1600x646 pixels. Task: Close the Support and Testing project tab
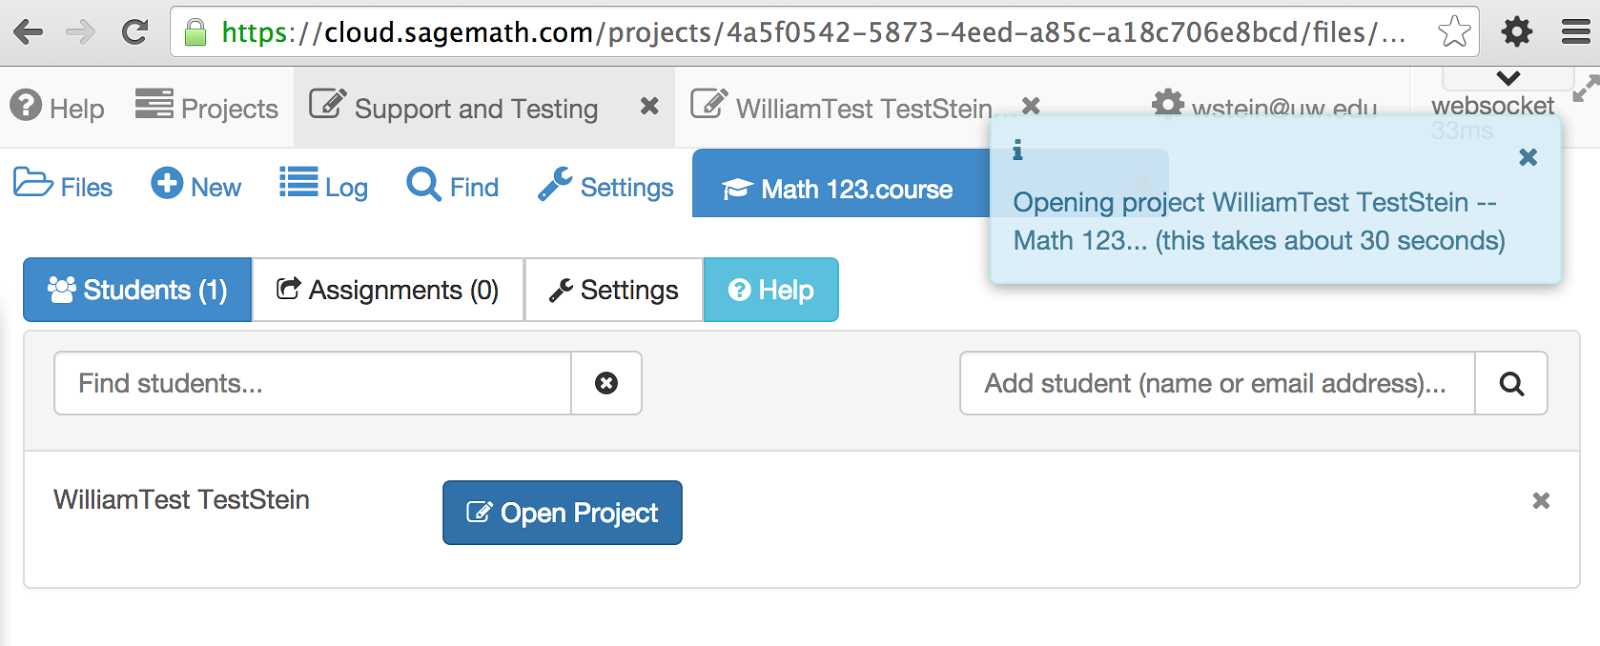(x=649, y=106)
